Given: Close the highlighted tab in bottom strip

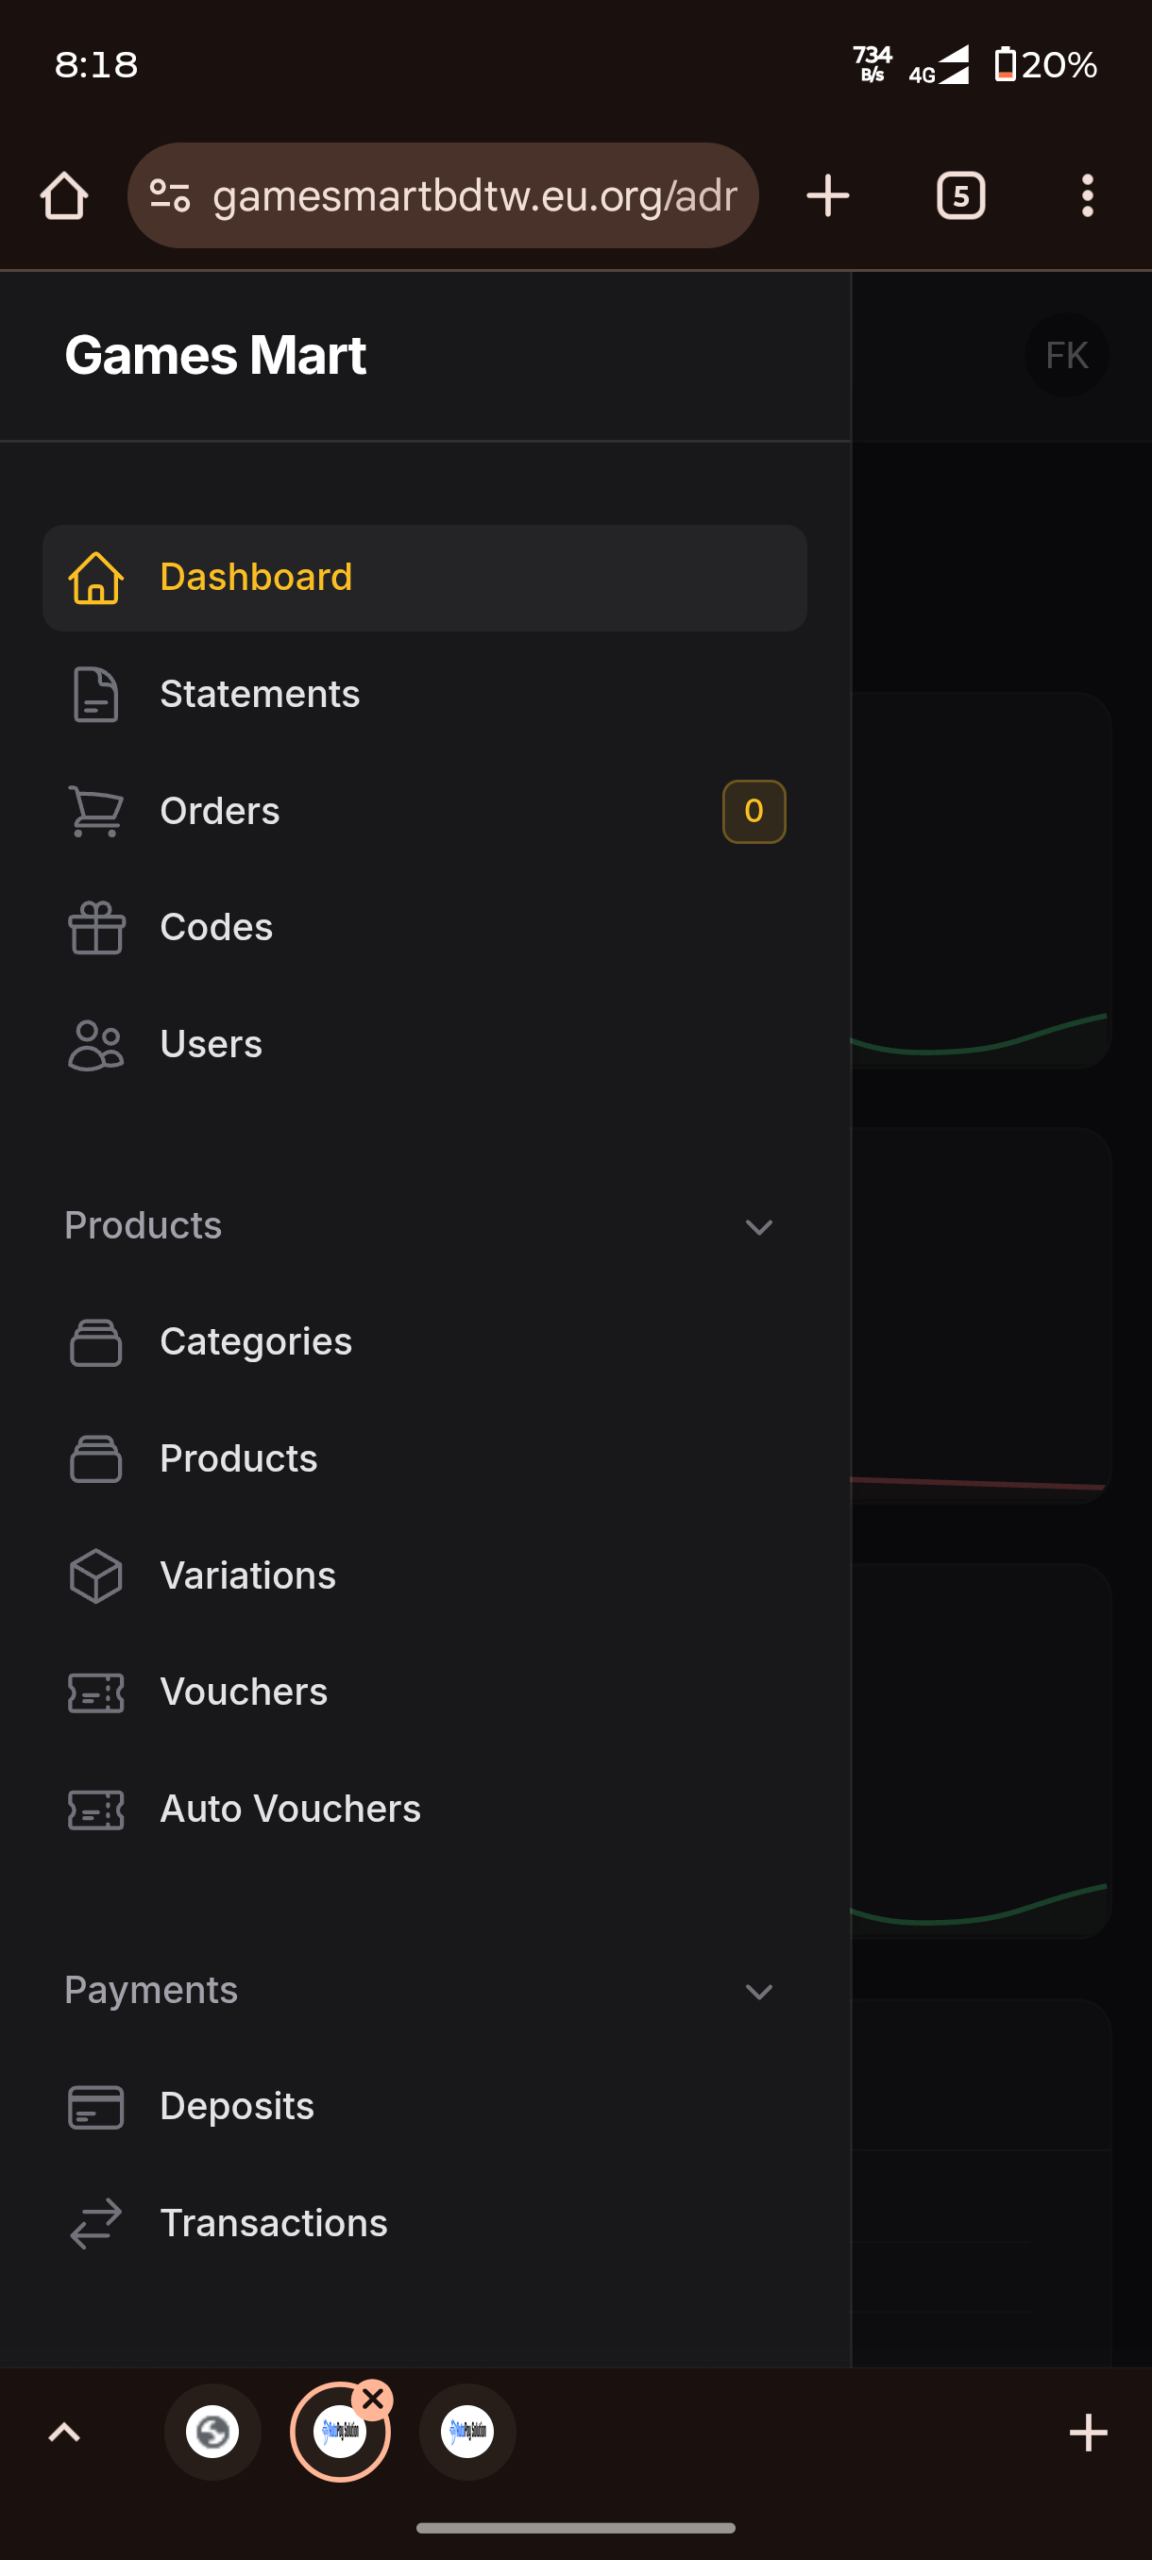Looking at the screenshot, I should (373, 2399).
